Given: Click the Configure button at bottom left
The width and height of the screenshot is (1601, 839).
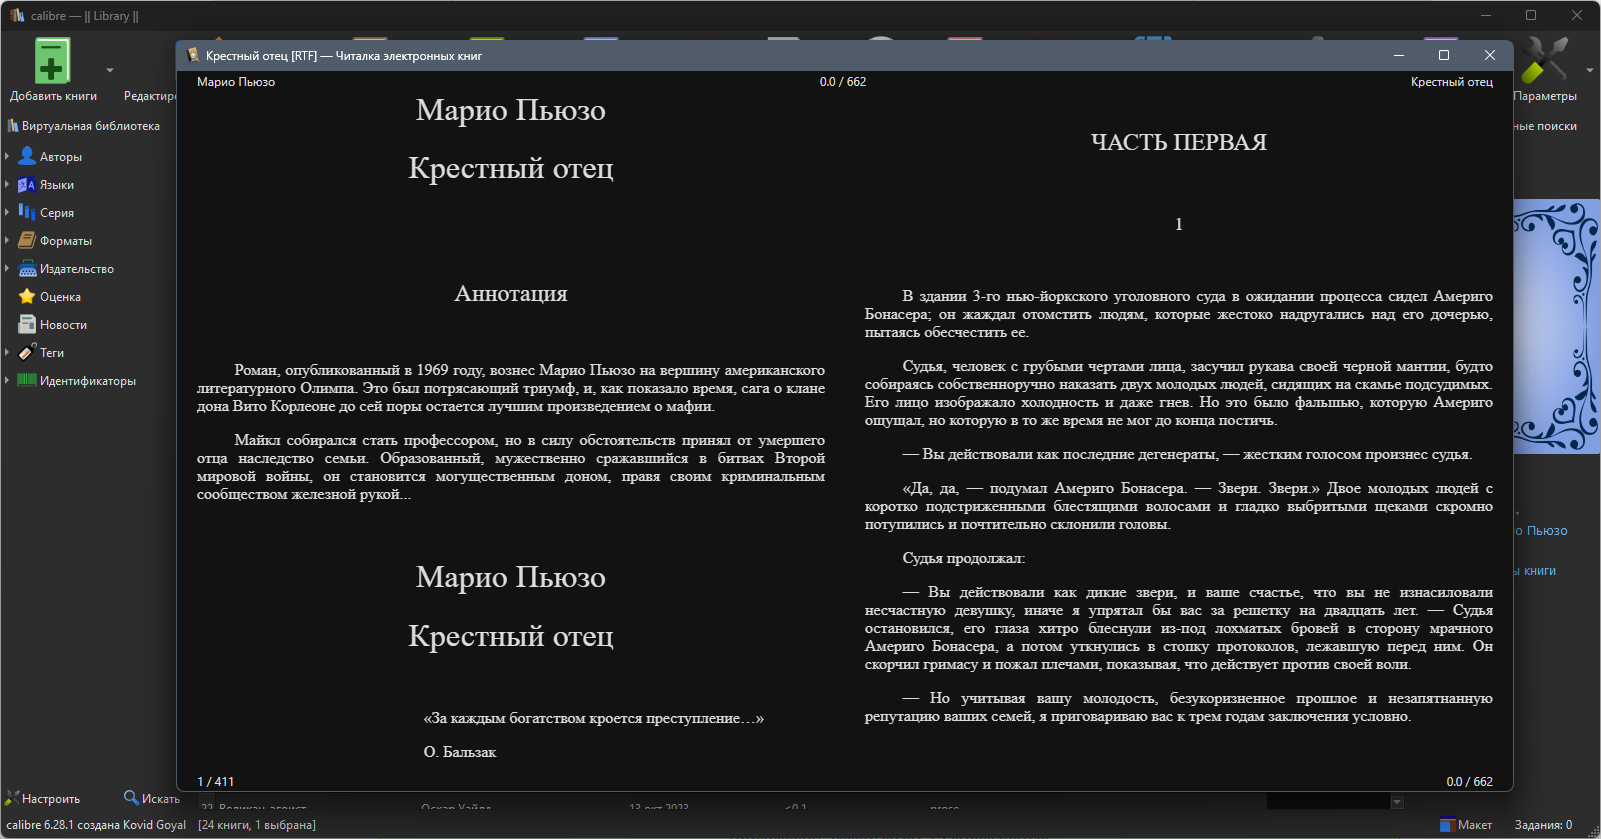Looking at the screenshot, I should 43,798.
